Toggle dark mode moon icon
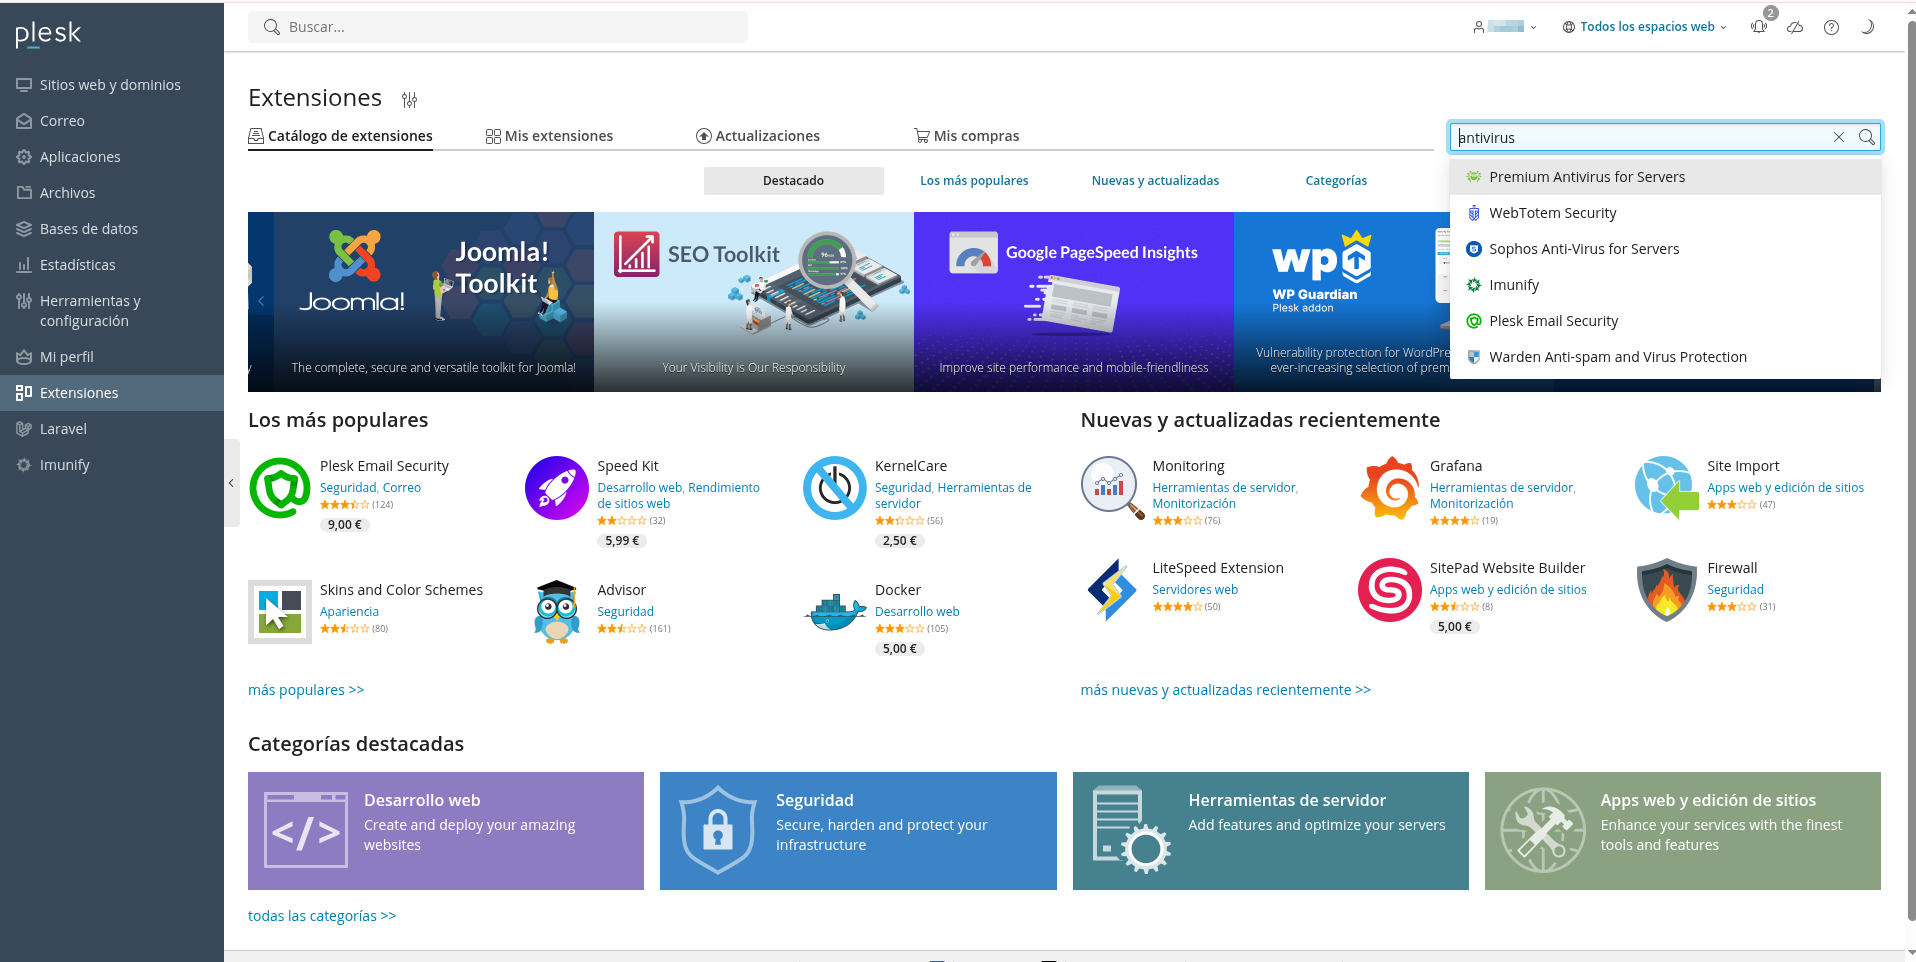 point(1867,27)
